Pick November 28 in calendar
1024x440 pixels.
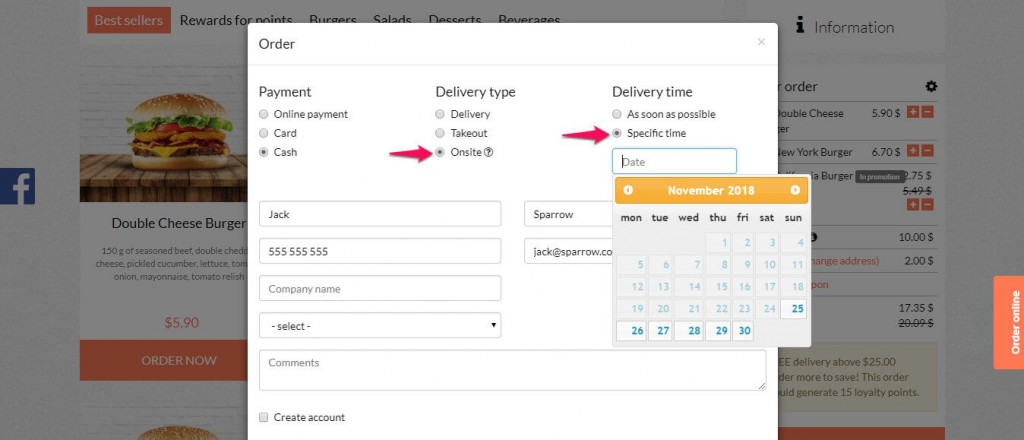pyautogui.click(x=689, y=331)
